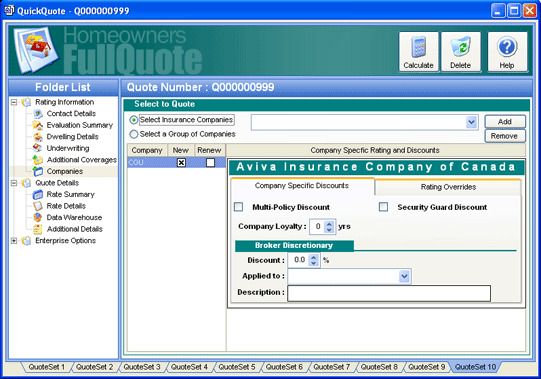This screenshot has width=541, height=379.
Task: Open the insurance company selection dropdown
Action: (471, 122)
